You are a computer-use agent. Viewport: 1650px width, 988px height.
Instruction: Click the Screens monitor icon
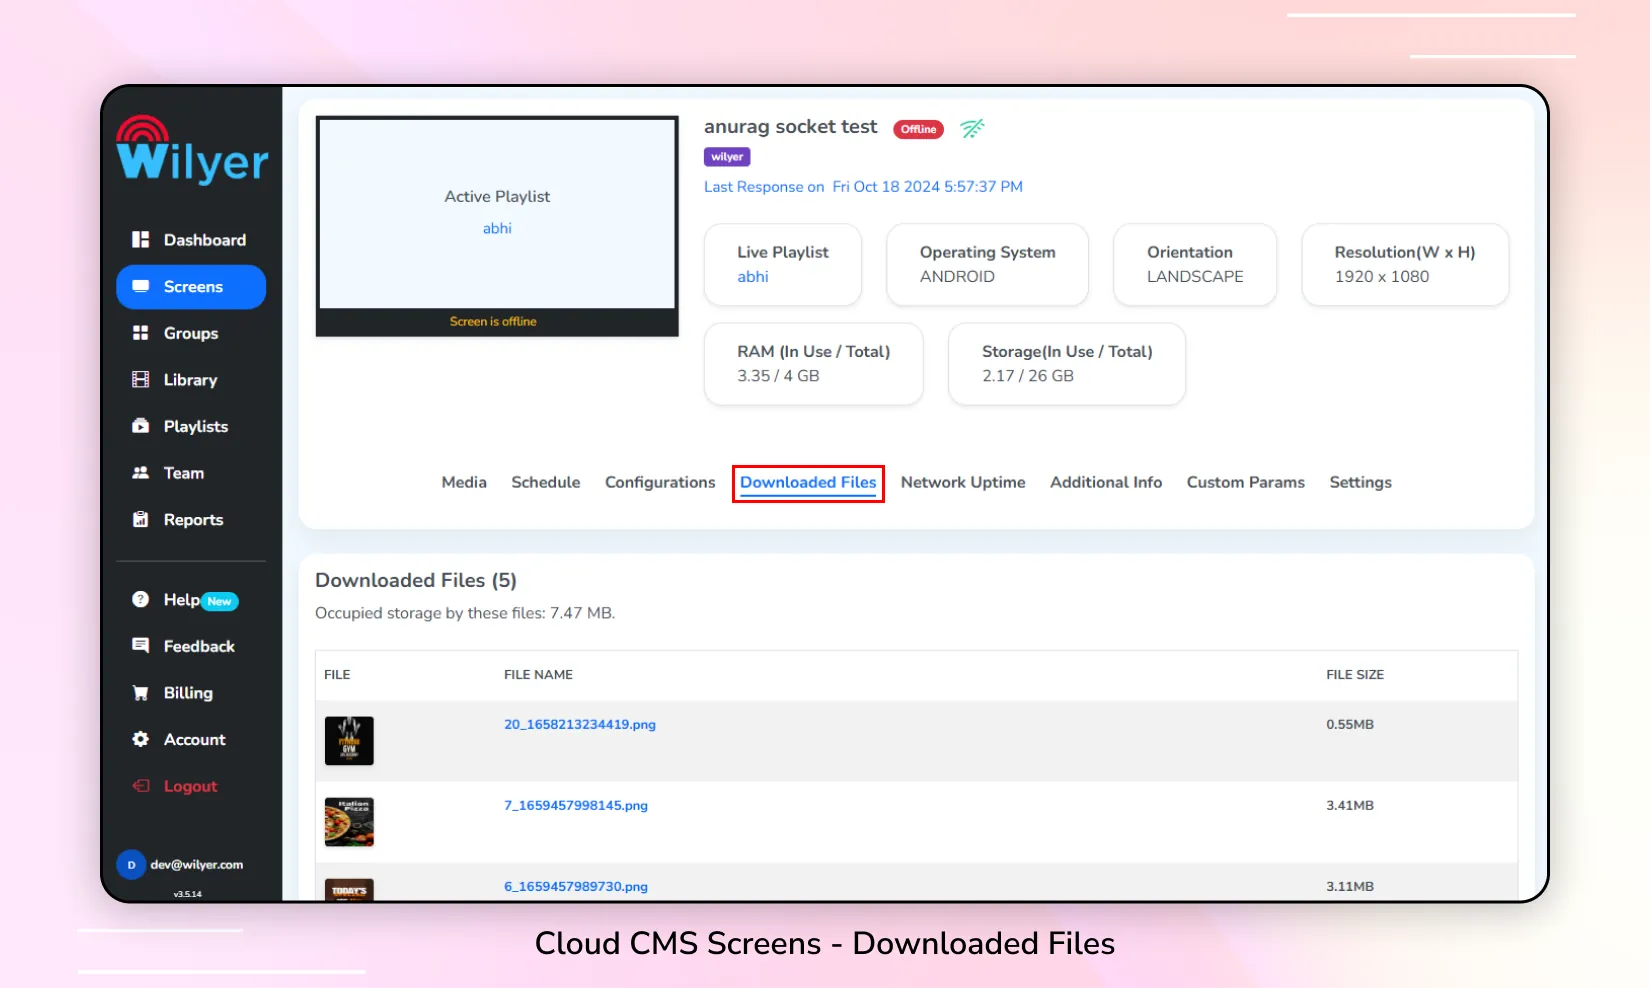140,286
